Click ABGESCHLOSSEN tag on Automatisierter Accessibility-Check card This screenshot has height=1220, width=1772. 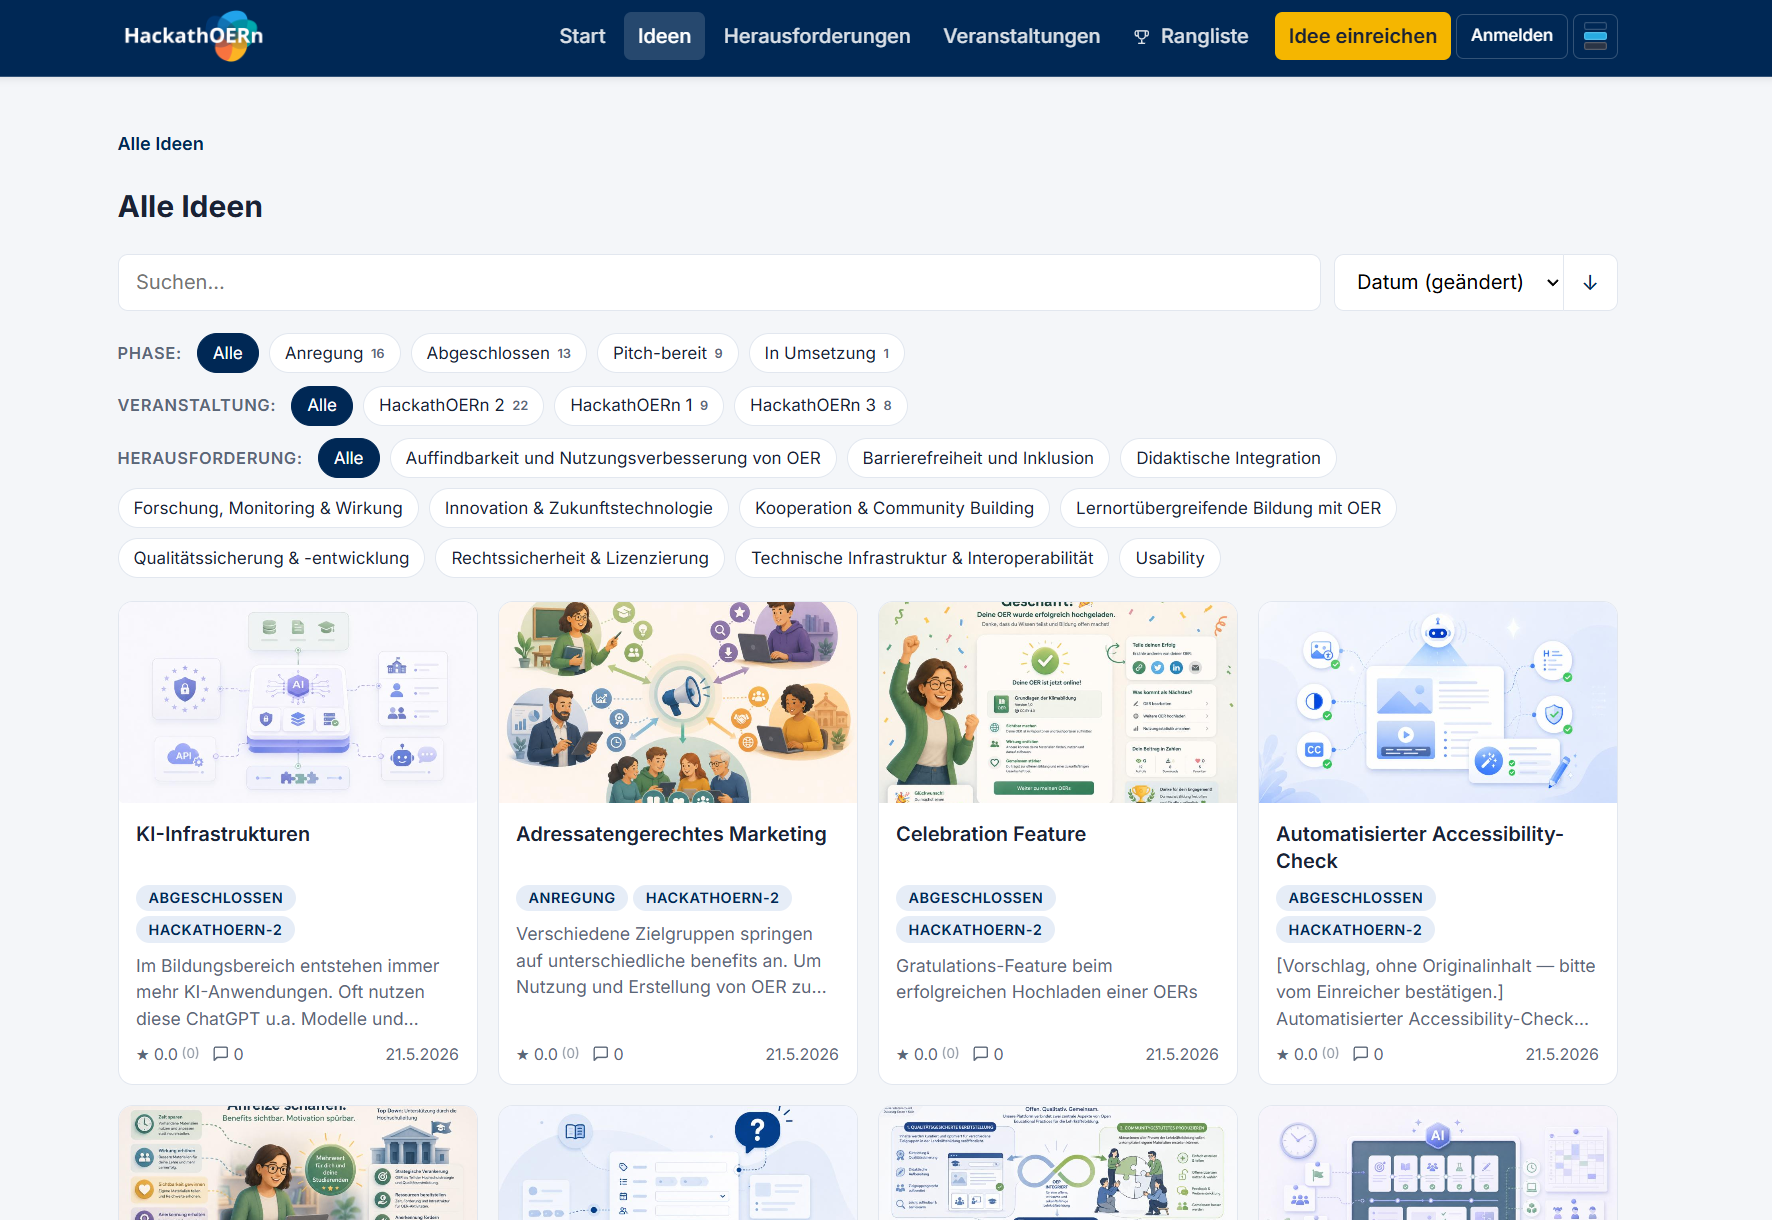pos(1356,898)
